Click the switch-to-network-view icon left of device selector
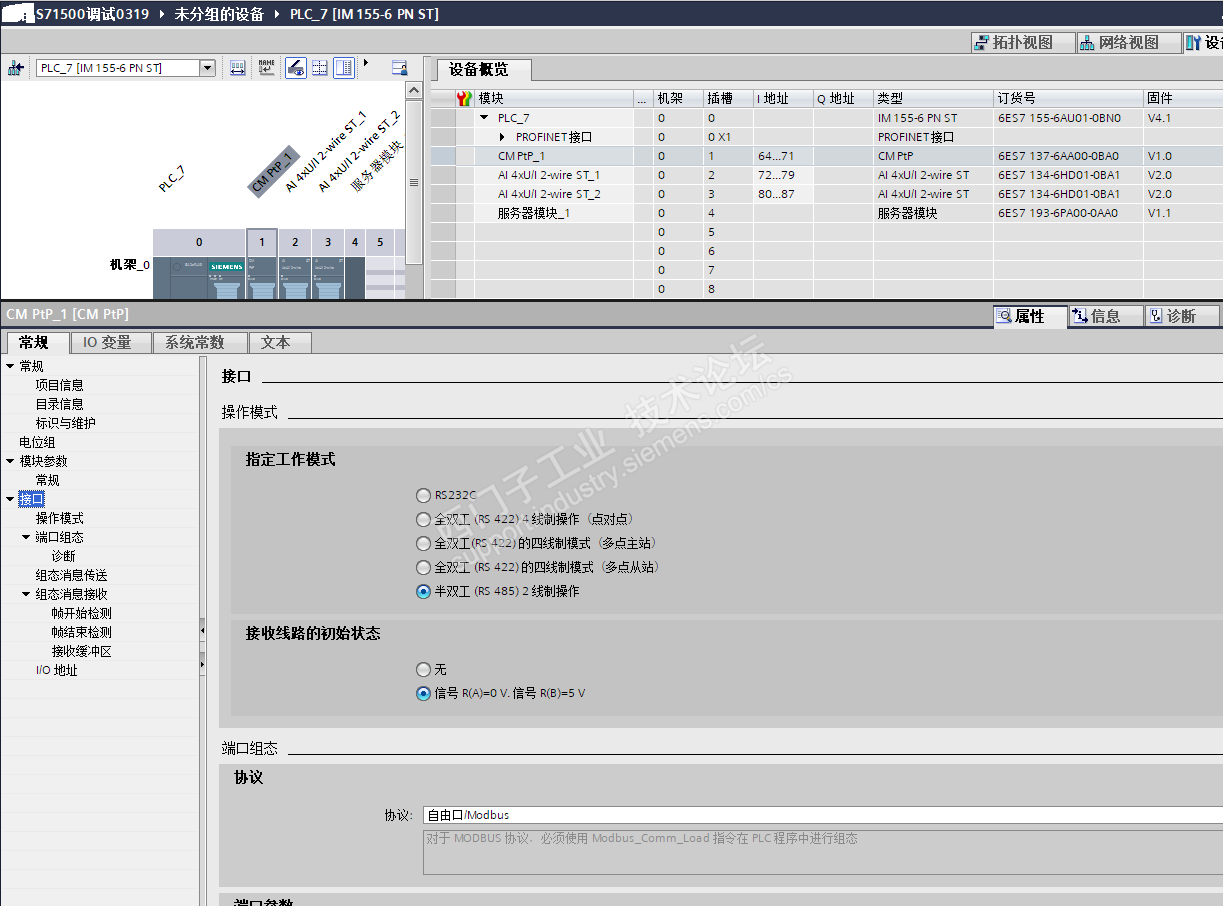Image resolution: width=1223 pixels, height=906 pixels. (15, 68)
